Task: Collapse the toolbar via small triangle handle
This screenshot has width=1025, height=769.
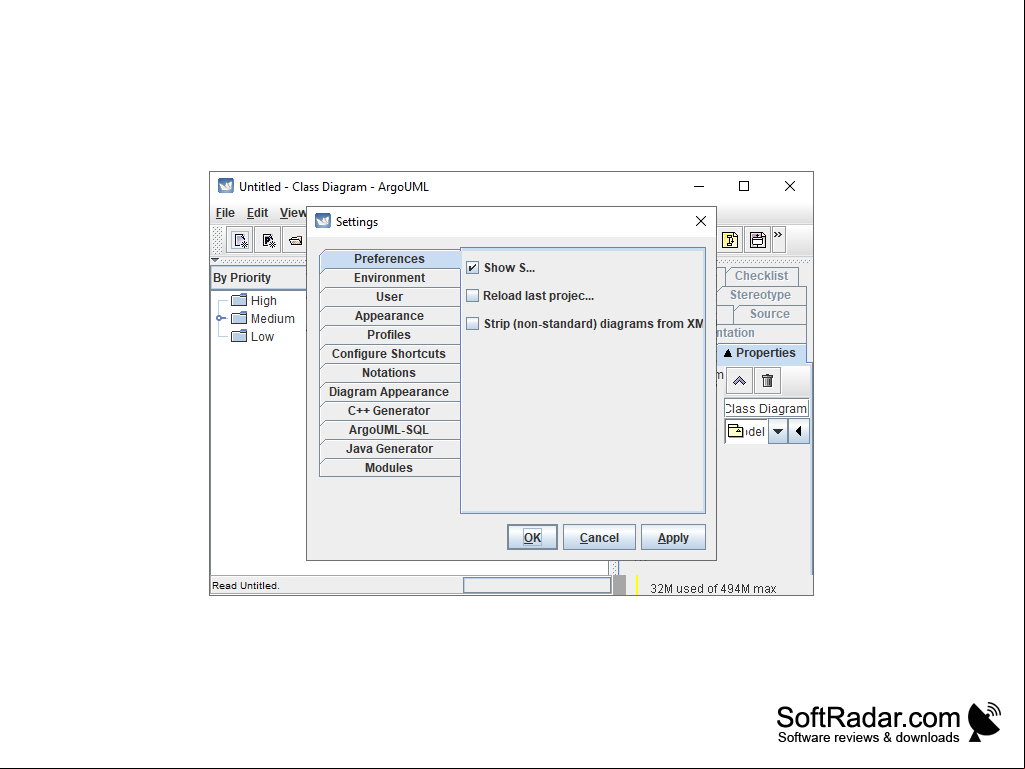Action: tap(215, 260)
